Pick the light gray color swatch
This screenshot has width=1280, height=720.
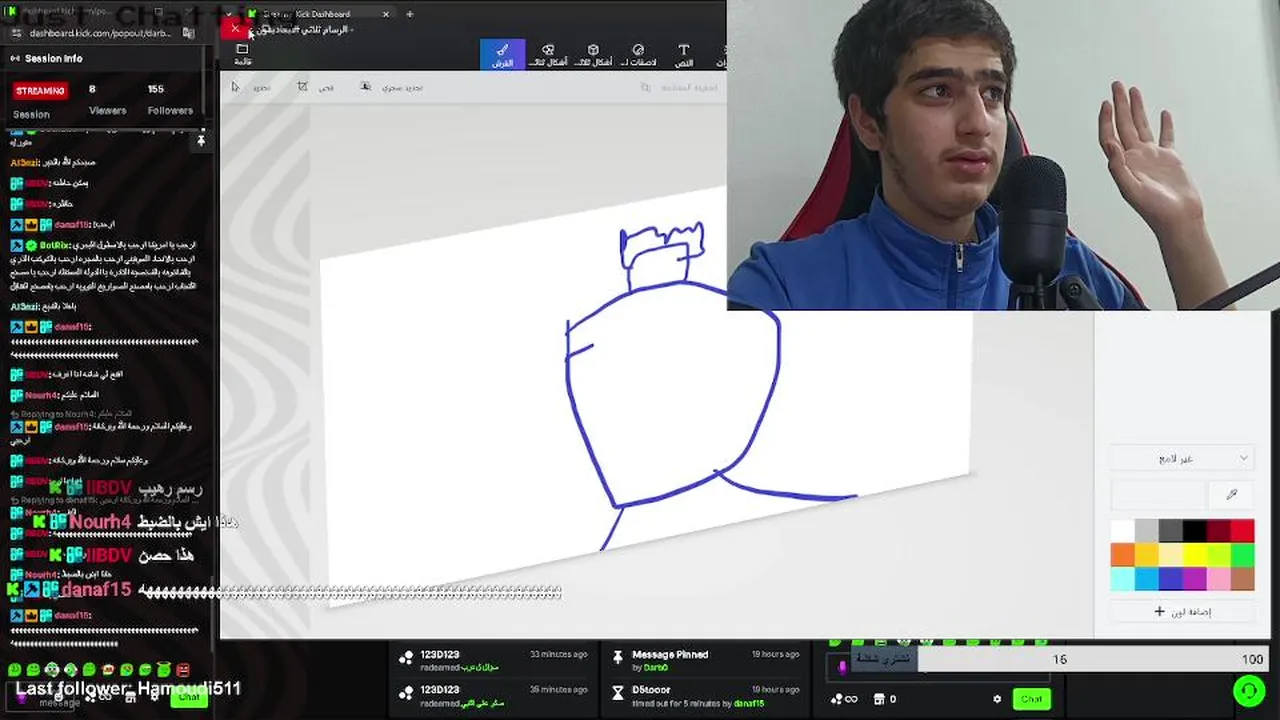[1146, 530]
